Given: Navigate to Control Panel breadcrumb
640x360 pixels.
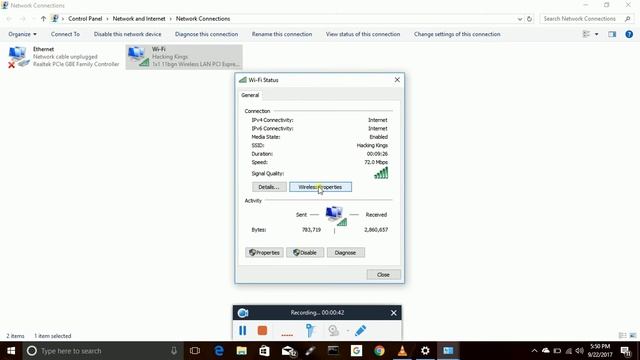Looking at the screenshot, I should pos(85,19).
